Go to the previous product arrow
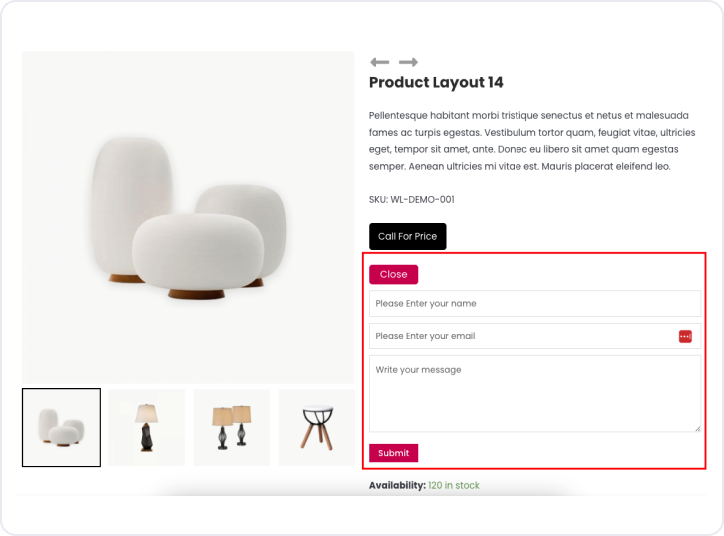Viewport: 724px width, 536px height. click(x=379, y=62)
